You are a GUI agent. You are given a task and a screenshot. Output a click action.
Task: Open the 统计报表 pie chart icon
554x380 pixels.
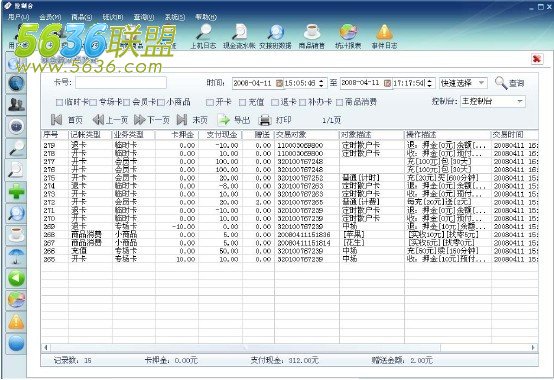[348, 36]
